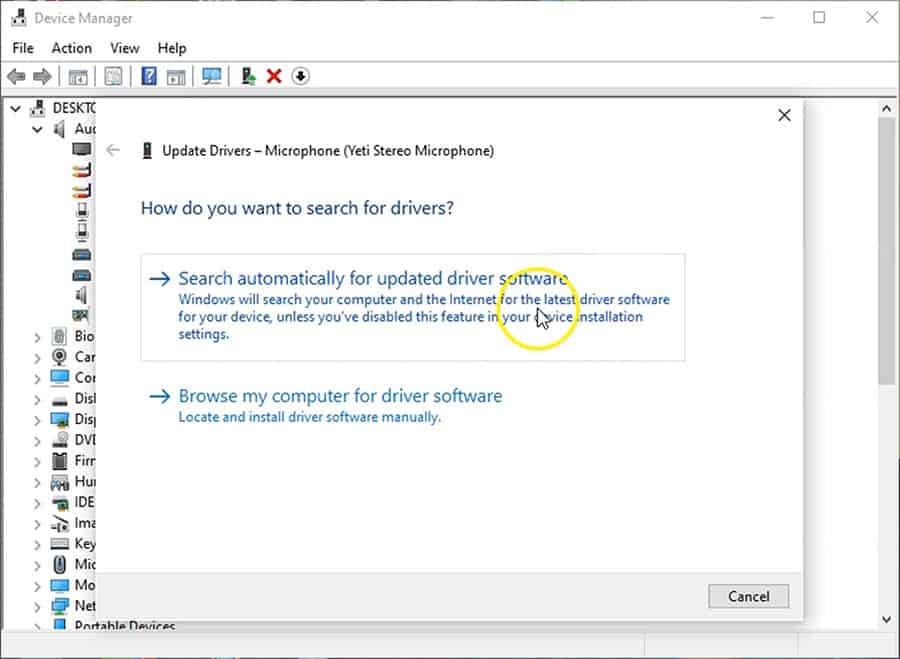Maximize the Device Manager window
Viewport: 900px width, 659px height.
pyautogui.click(x=819, y=18)
